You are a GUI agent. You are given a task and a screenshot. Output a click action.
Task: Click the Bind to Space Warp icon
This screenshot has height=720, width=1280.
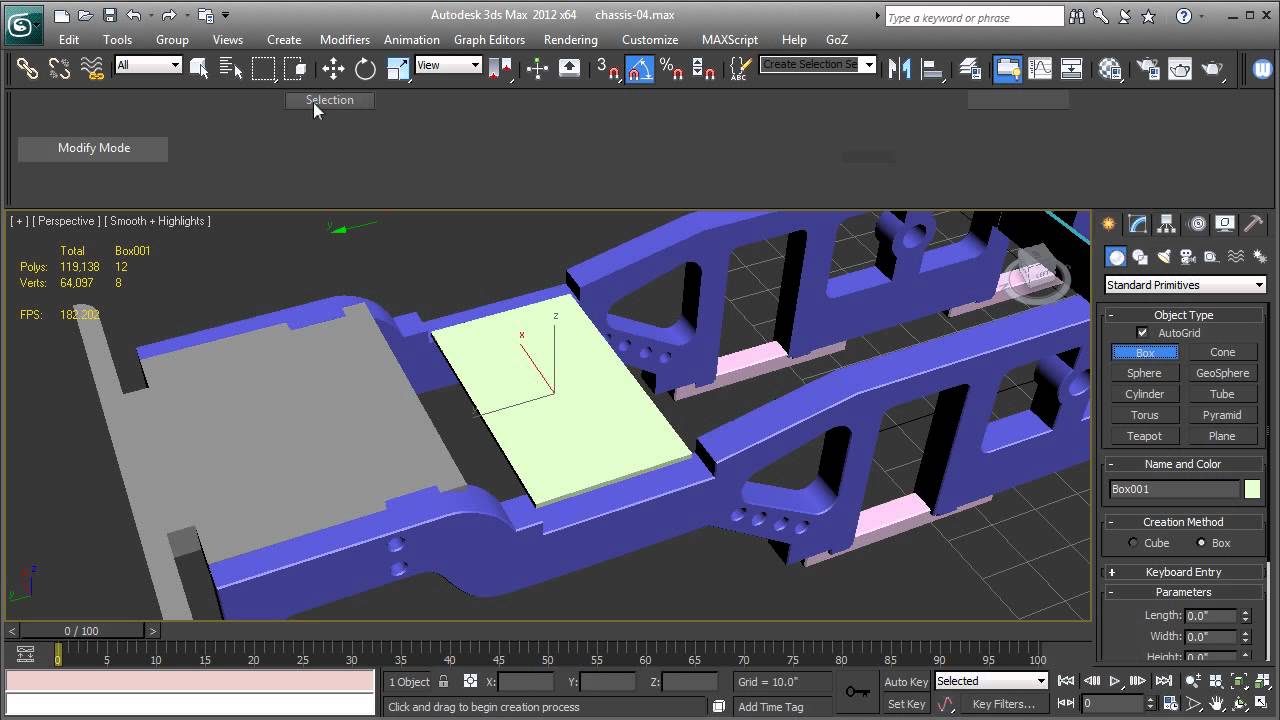[x=92, y=68]
